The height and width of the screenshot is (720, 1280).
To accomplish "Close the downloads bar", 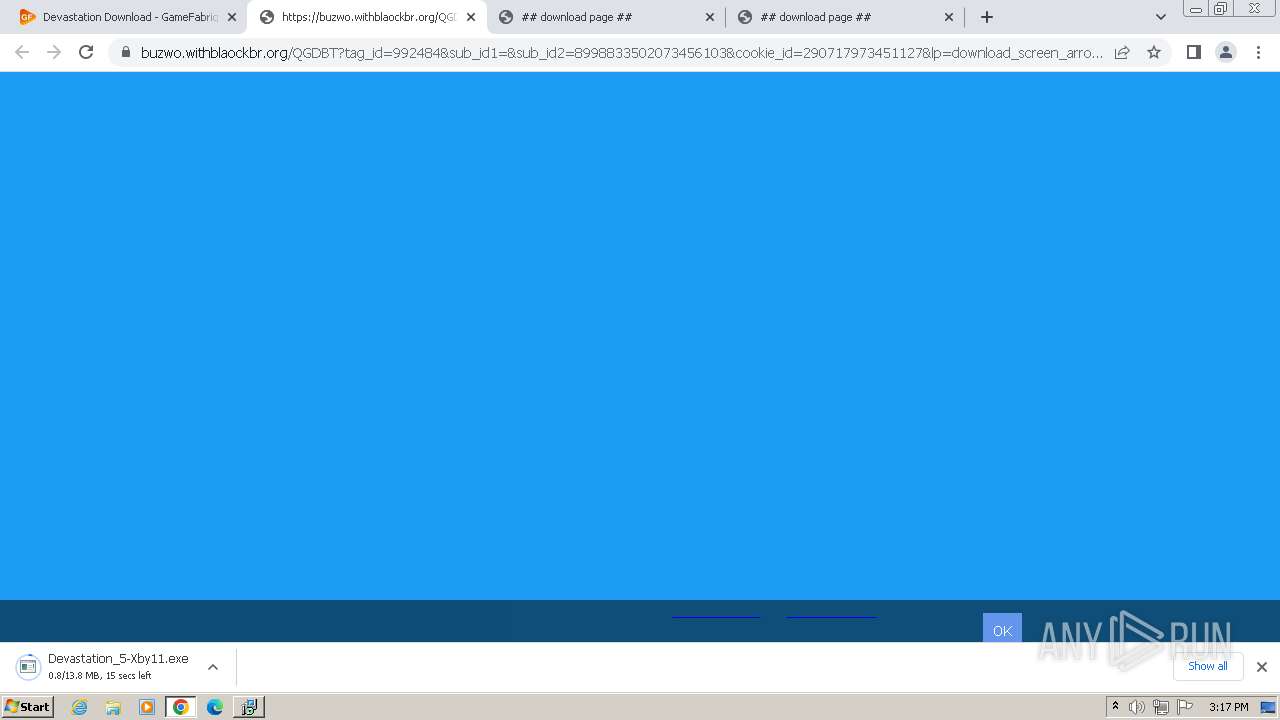I will (x=1262, y=667).
